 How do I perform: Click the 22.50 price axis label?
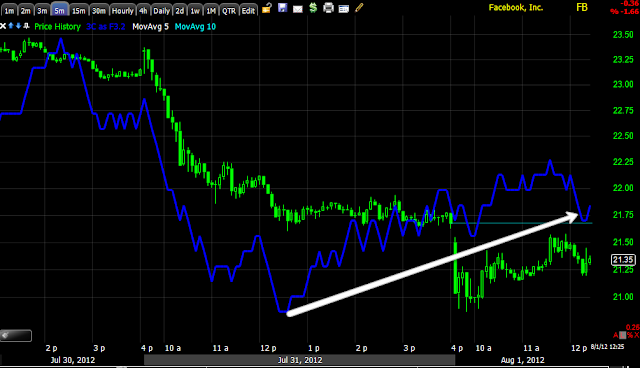click(623, 136)
